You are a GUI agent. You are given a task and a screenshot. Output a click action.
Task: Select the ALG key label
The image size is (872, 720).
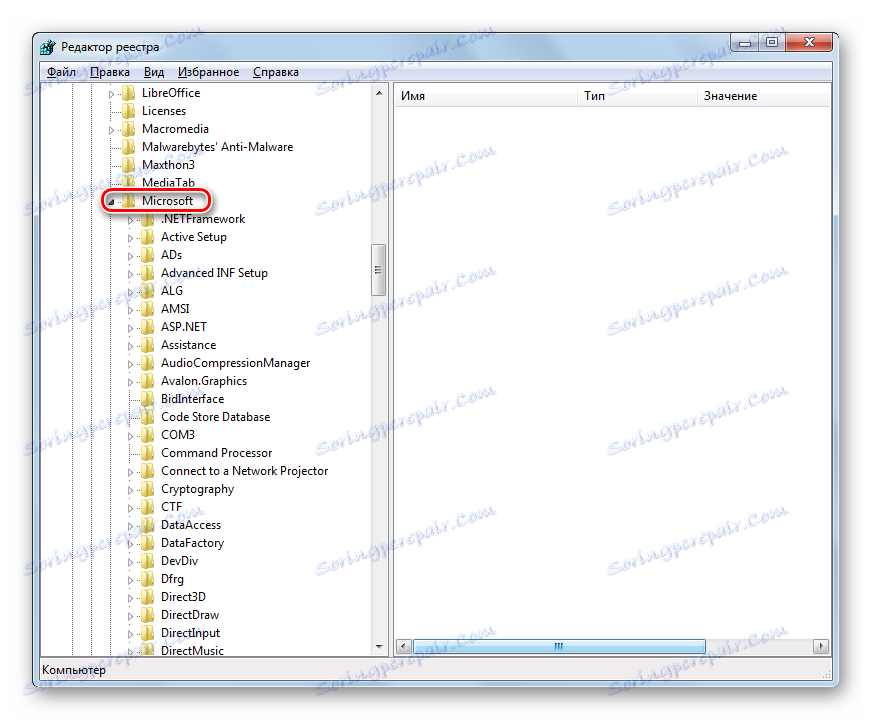[172, 291]
